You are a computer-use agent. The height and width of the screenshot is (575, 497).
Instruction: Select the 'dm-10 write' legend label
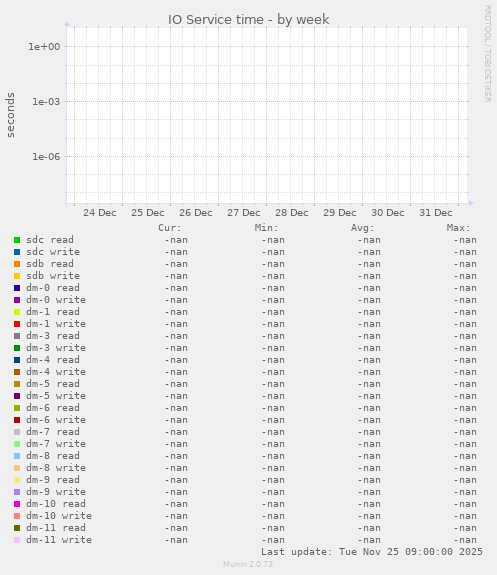59,516
